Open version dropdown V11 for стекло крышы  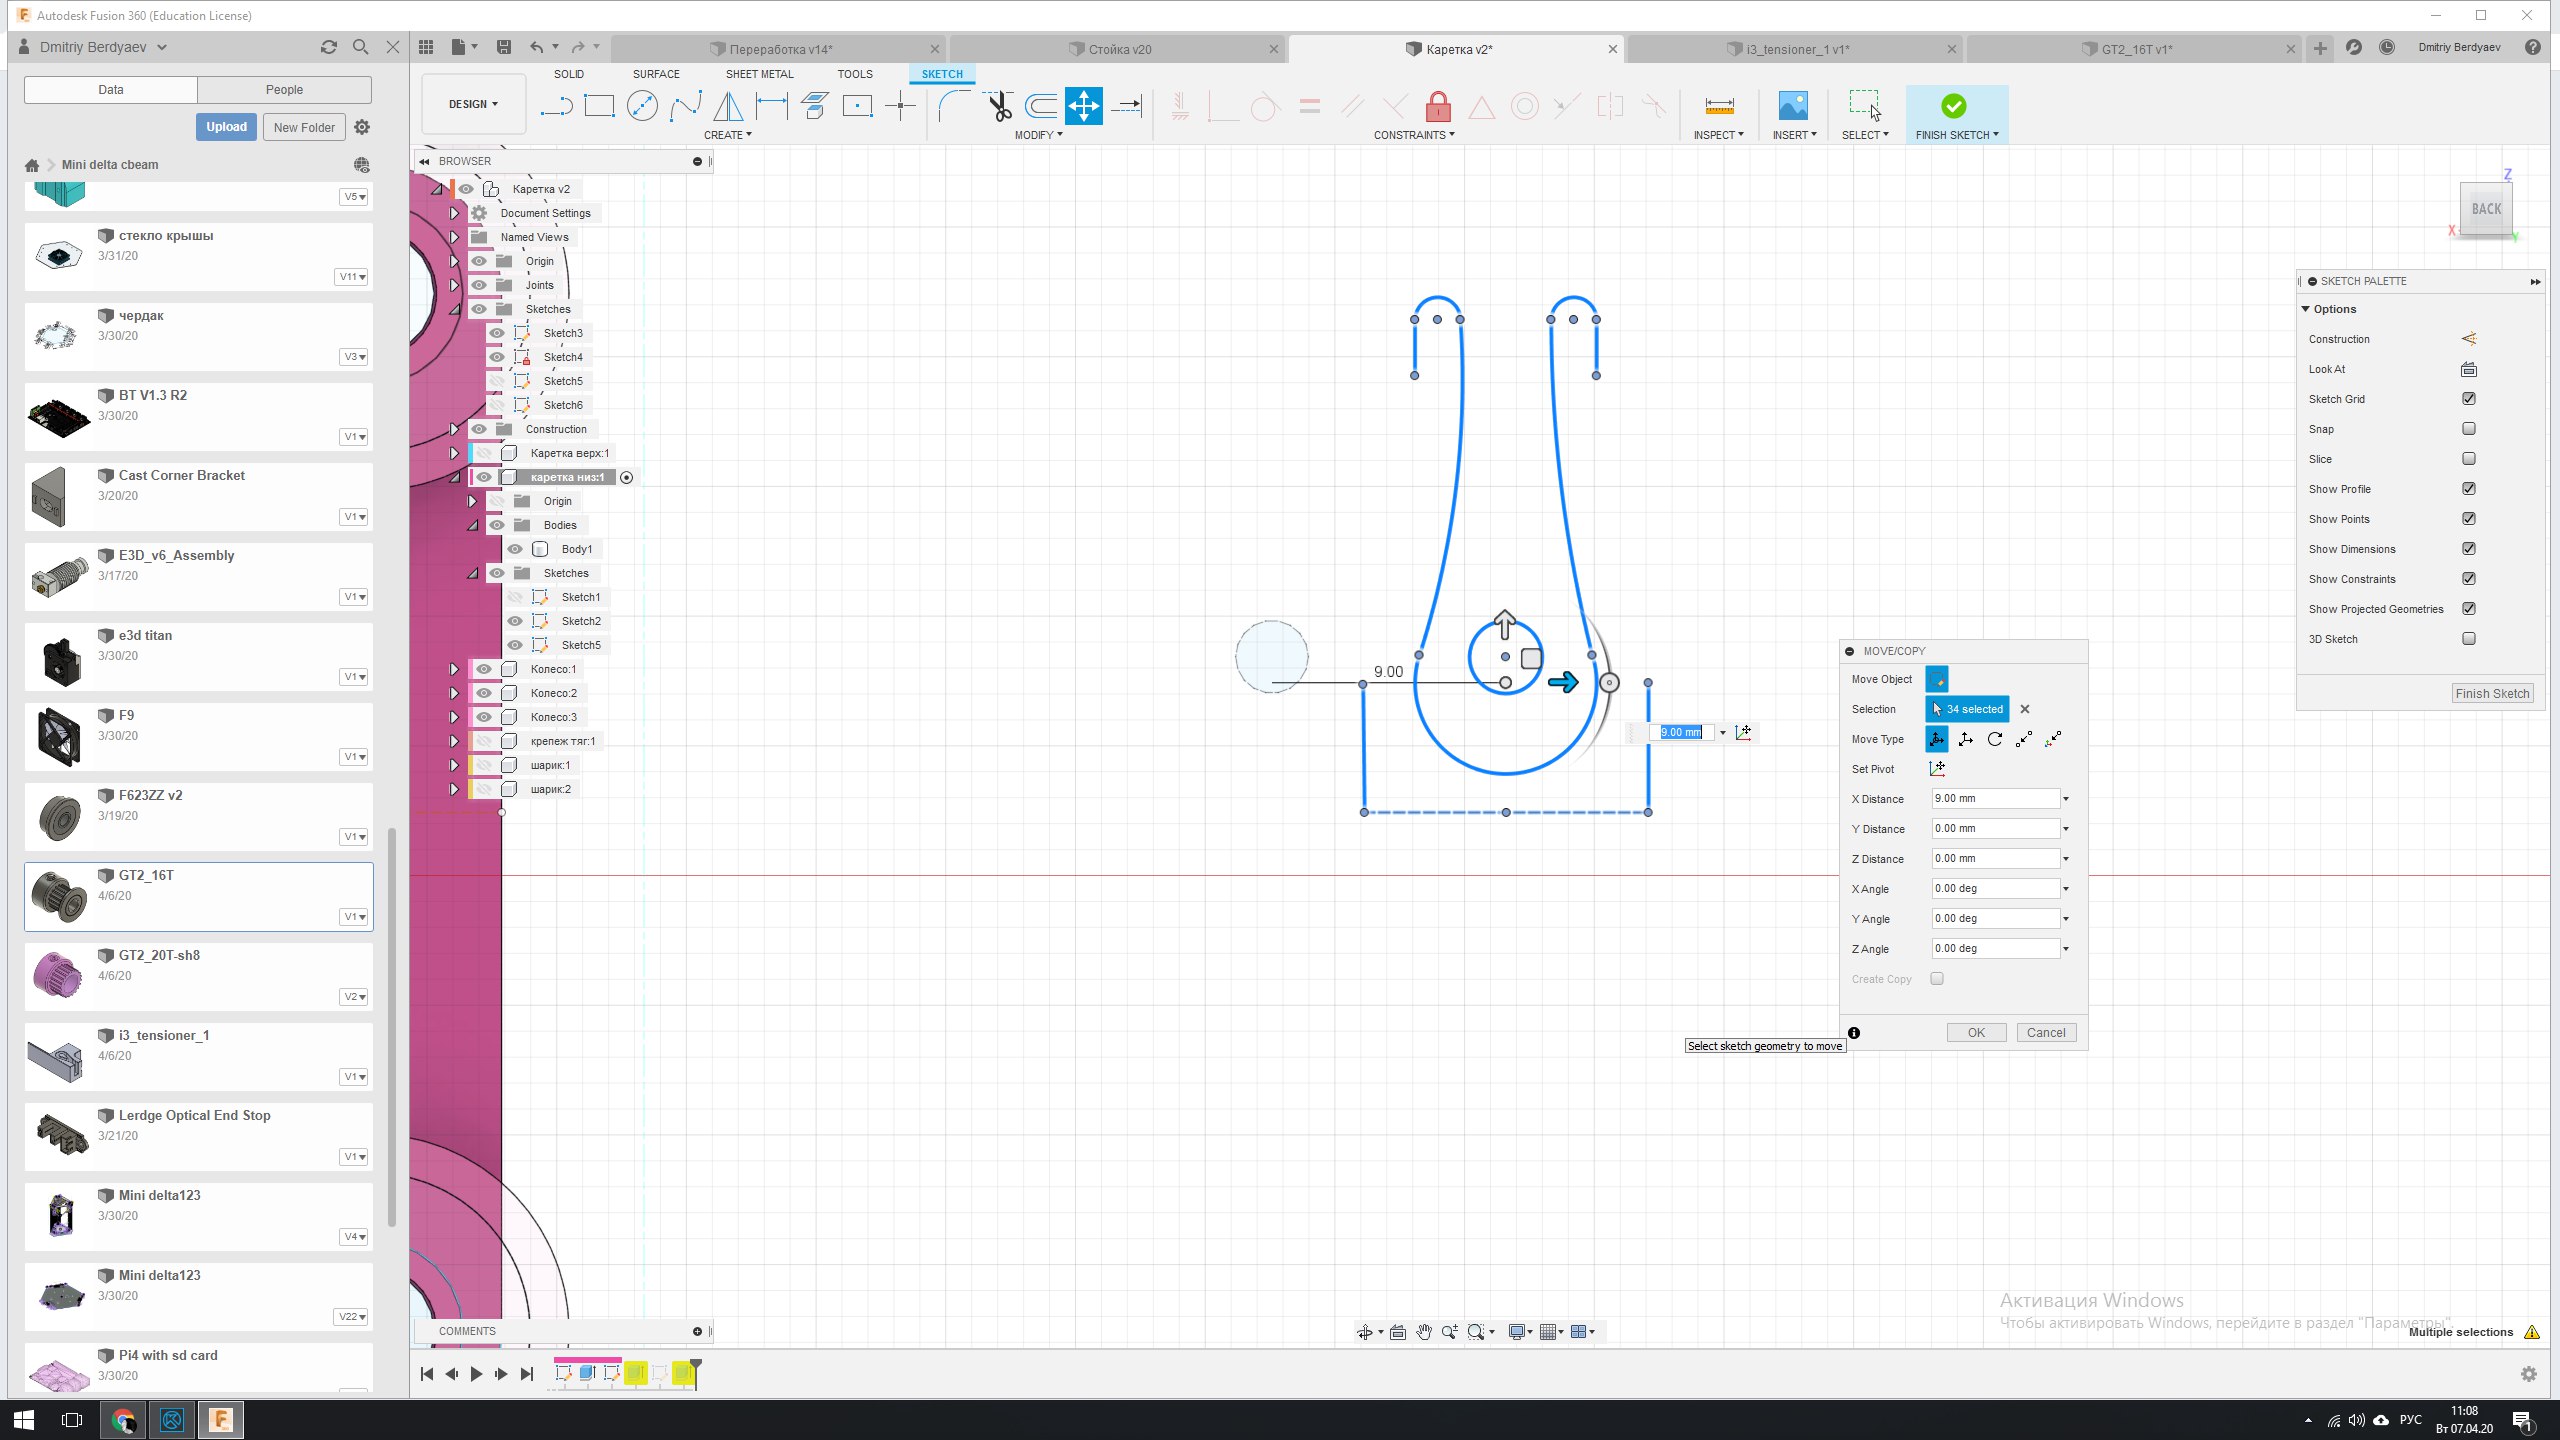click(352, 277)
